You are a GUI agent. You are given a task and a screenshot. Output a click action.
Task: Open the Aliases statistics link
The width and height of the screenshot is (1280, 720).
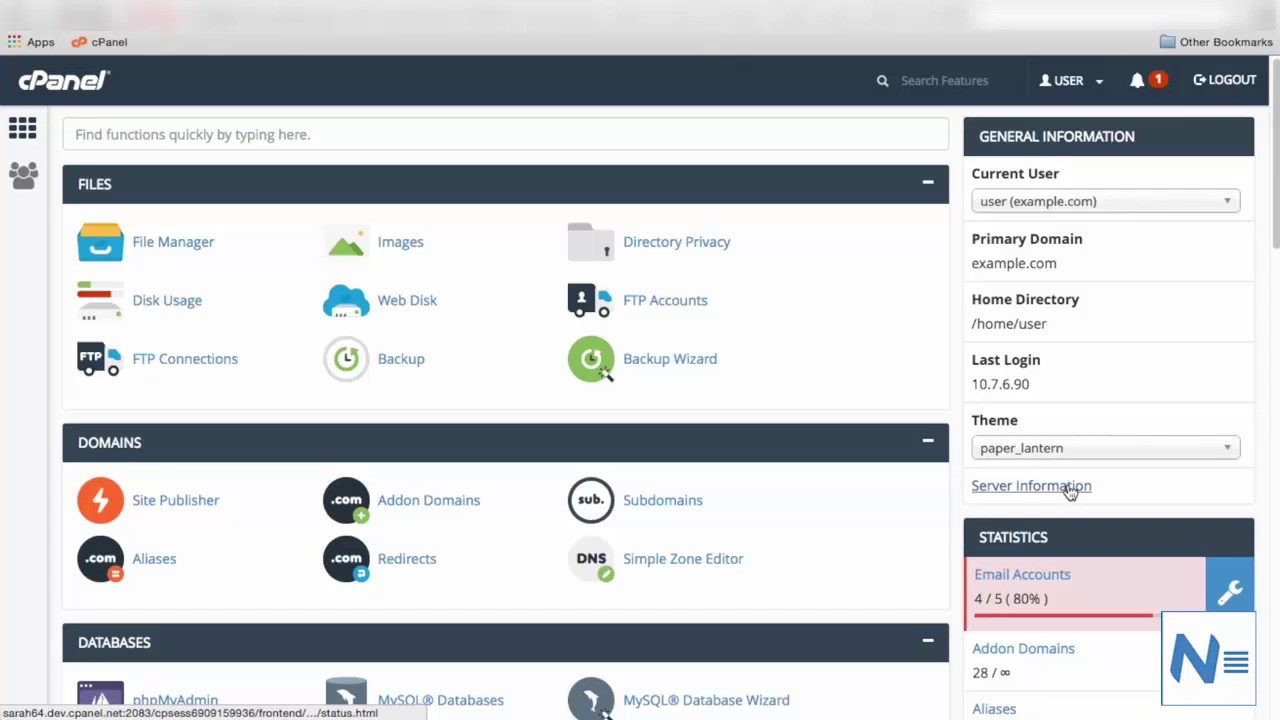tap(994, 709)
